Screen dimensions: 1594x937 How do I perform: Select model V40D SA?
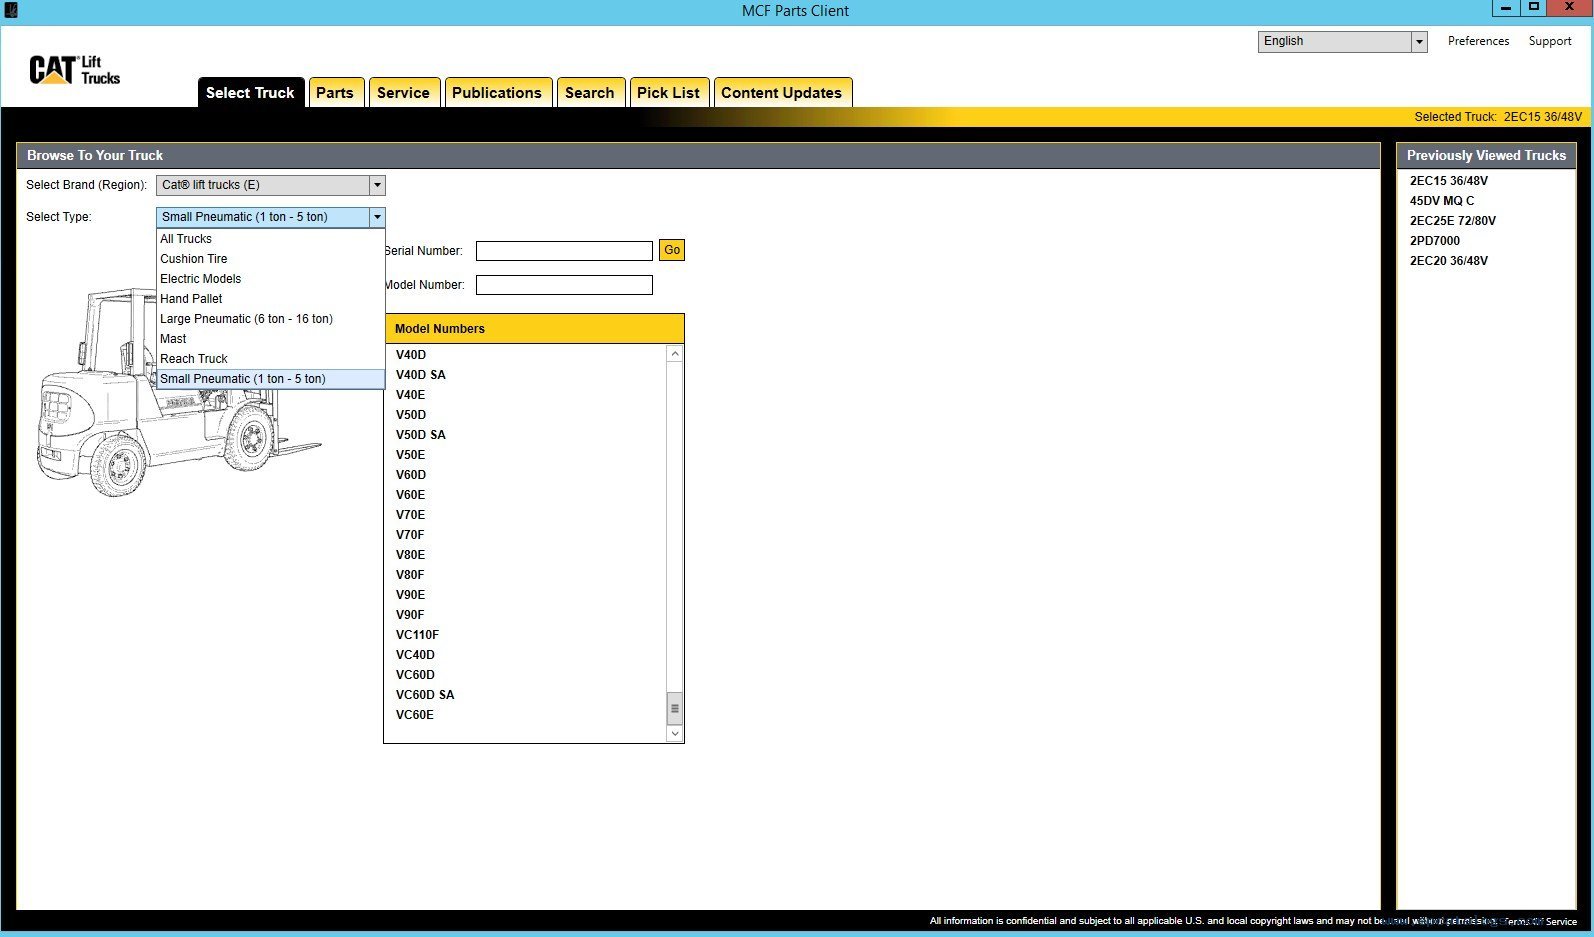point(421,375)
